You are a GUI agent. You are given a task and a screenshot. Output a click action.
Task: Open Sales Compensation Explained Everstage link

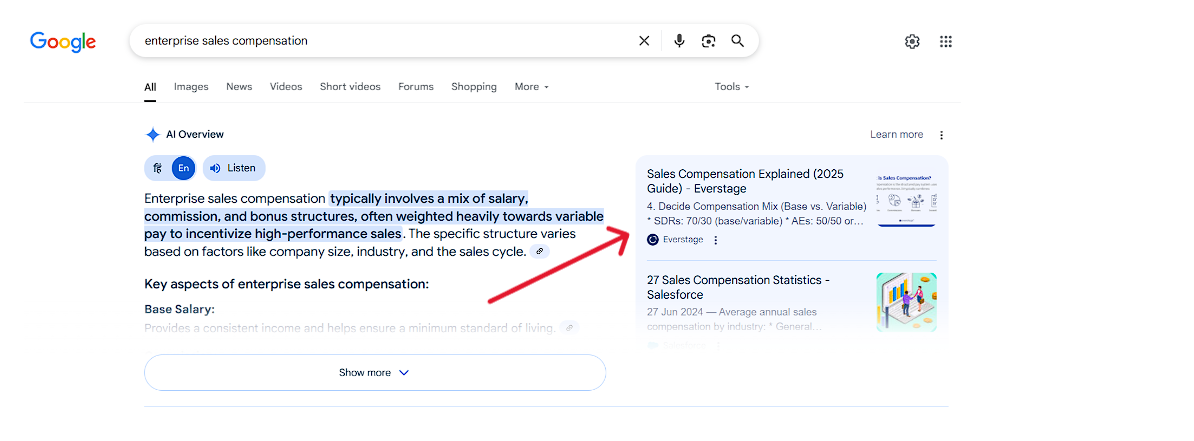coord(745,181)
